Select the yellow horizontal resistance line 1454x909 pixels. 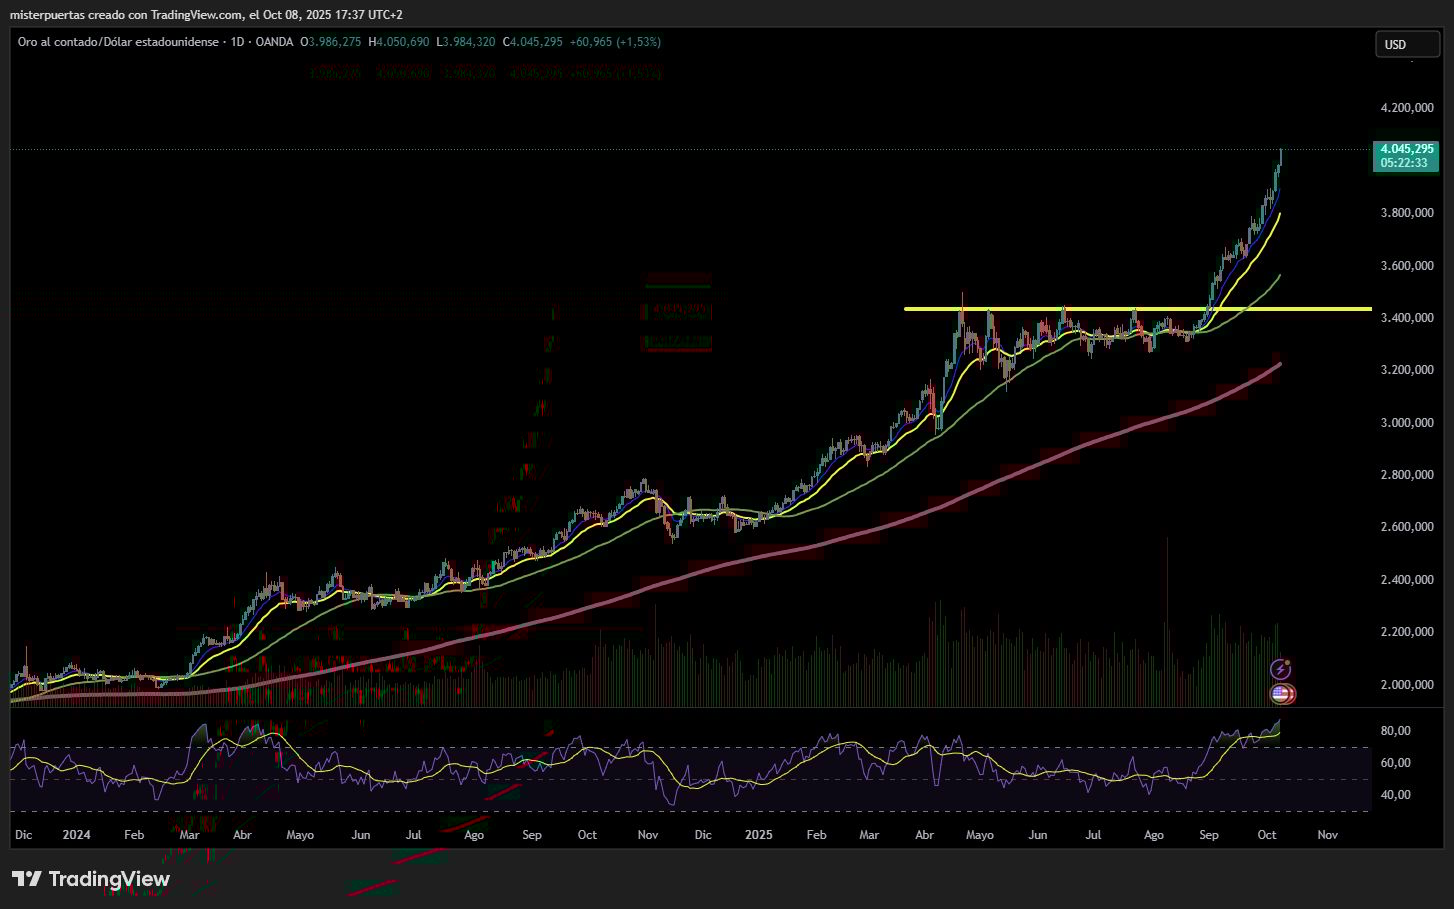[x=1137, y=309]
